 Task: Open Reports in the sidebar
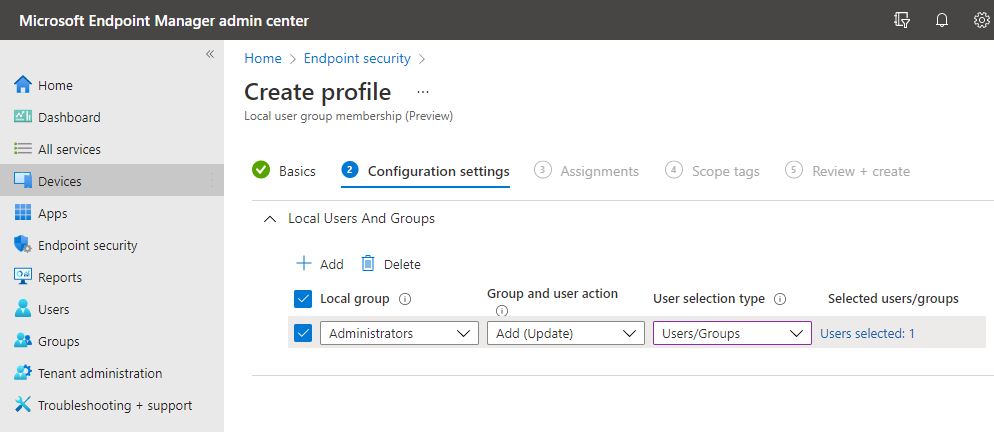[x=112, y=277]
